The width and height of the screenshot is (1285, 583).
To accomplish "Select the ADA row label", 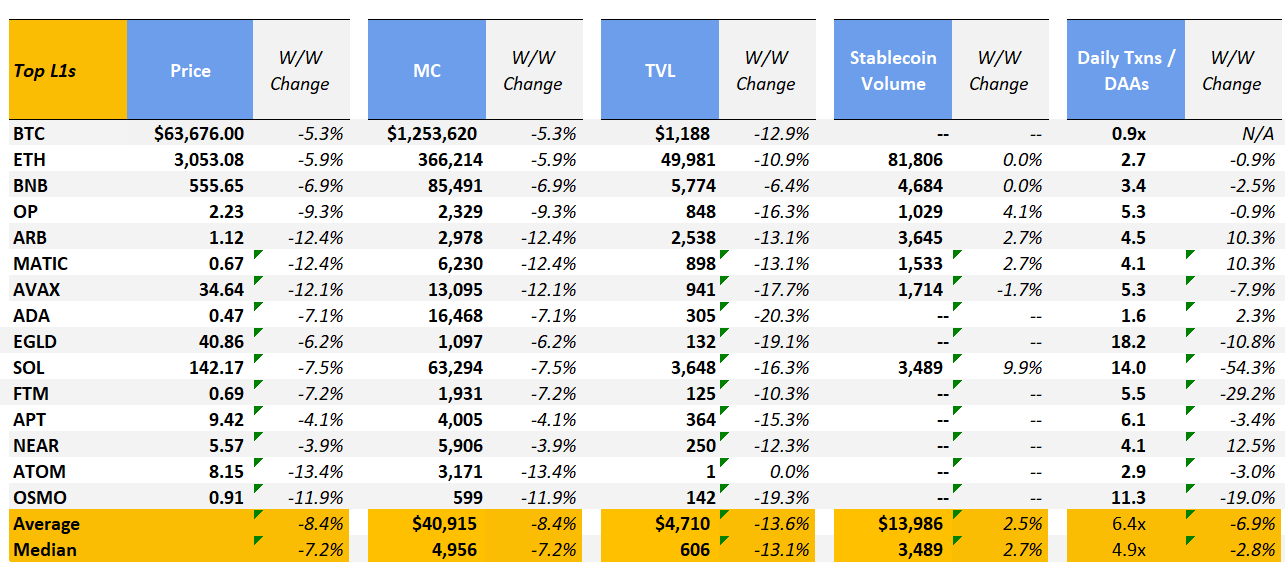I will pos(30,315).
